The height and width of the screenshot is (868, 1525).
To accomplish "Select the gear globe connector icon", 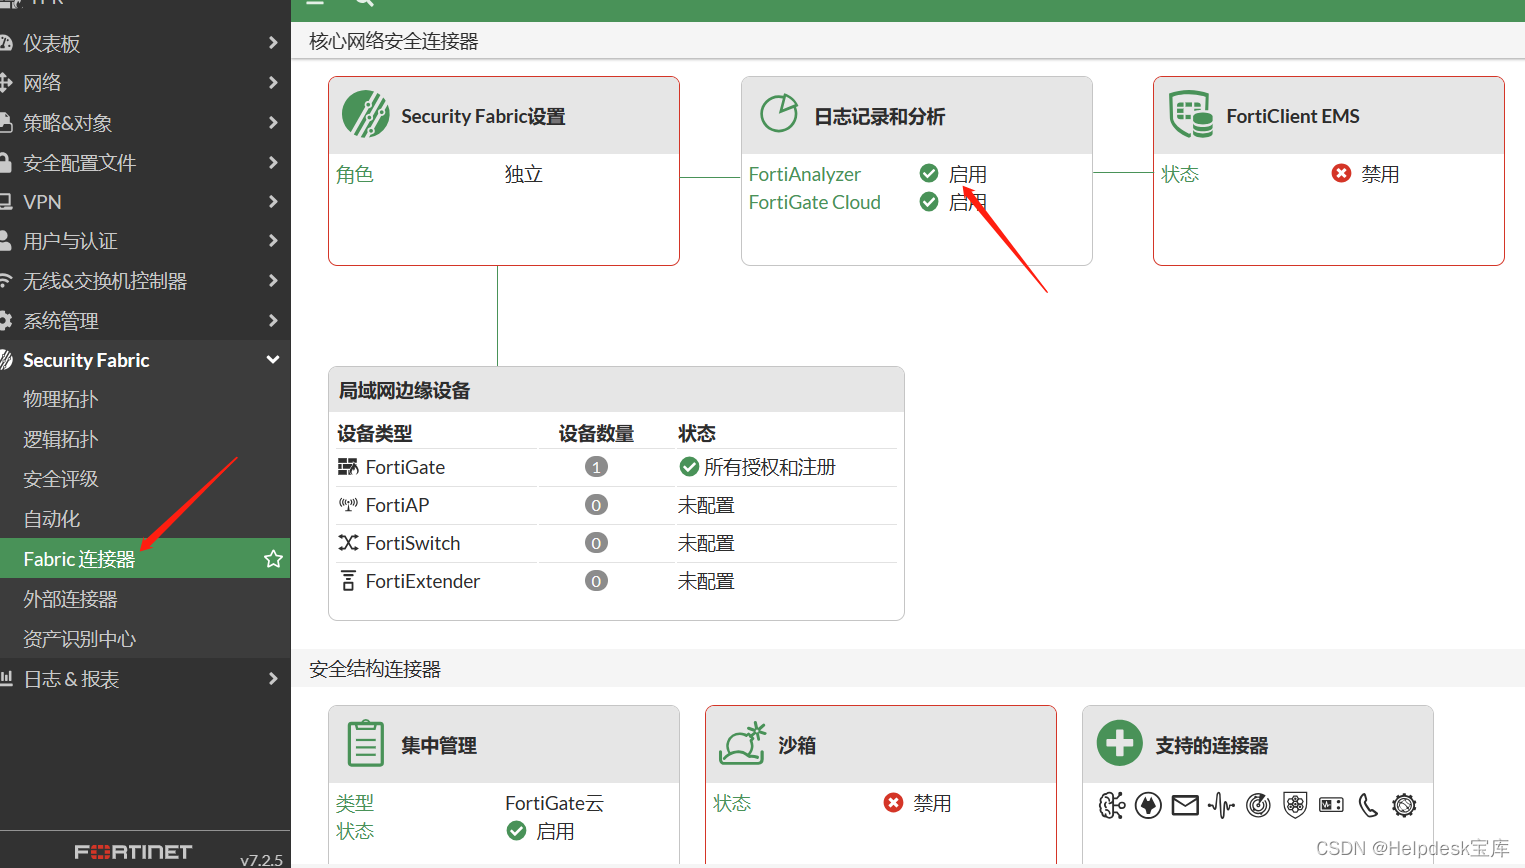I will point(1404,805).
